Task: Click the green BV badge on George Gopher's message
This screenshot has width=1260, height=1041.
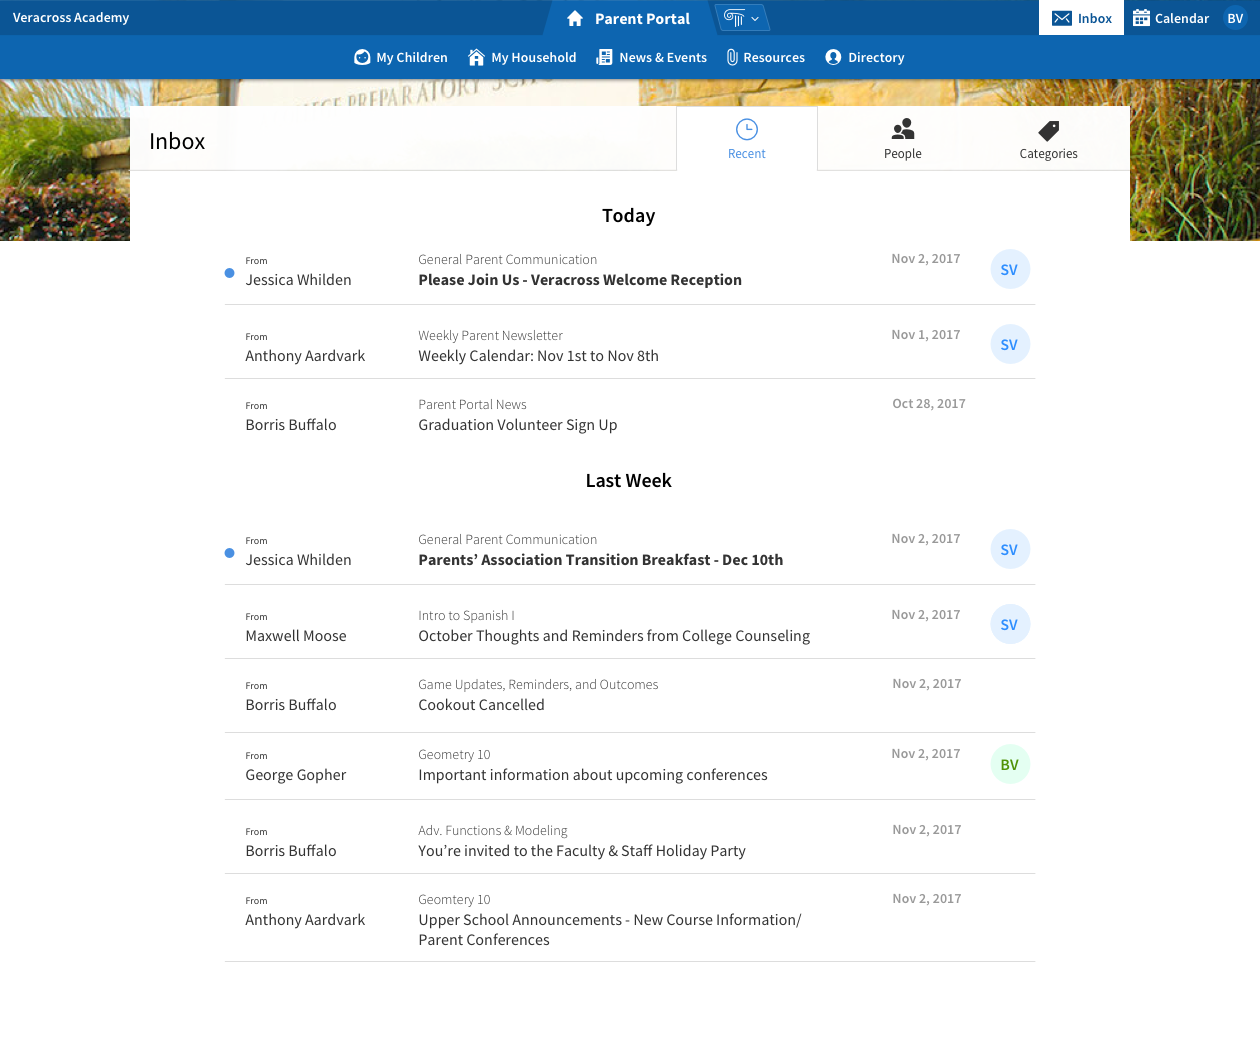Action: 1009,764
